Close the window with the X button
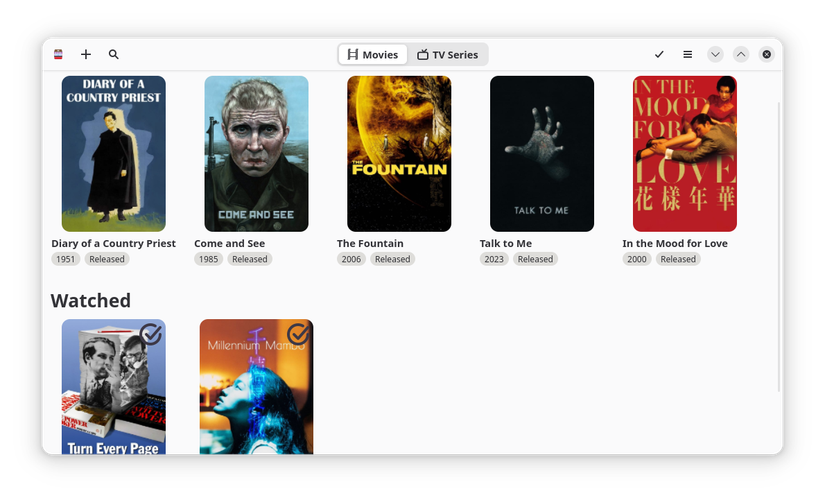The width and height of the screenshot is (825, 501). [x=767, y=54]
